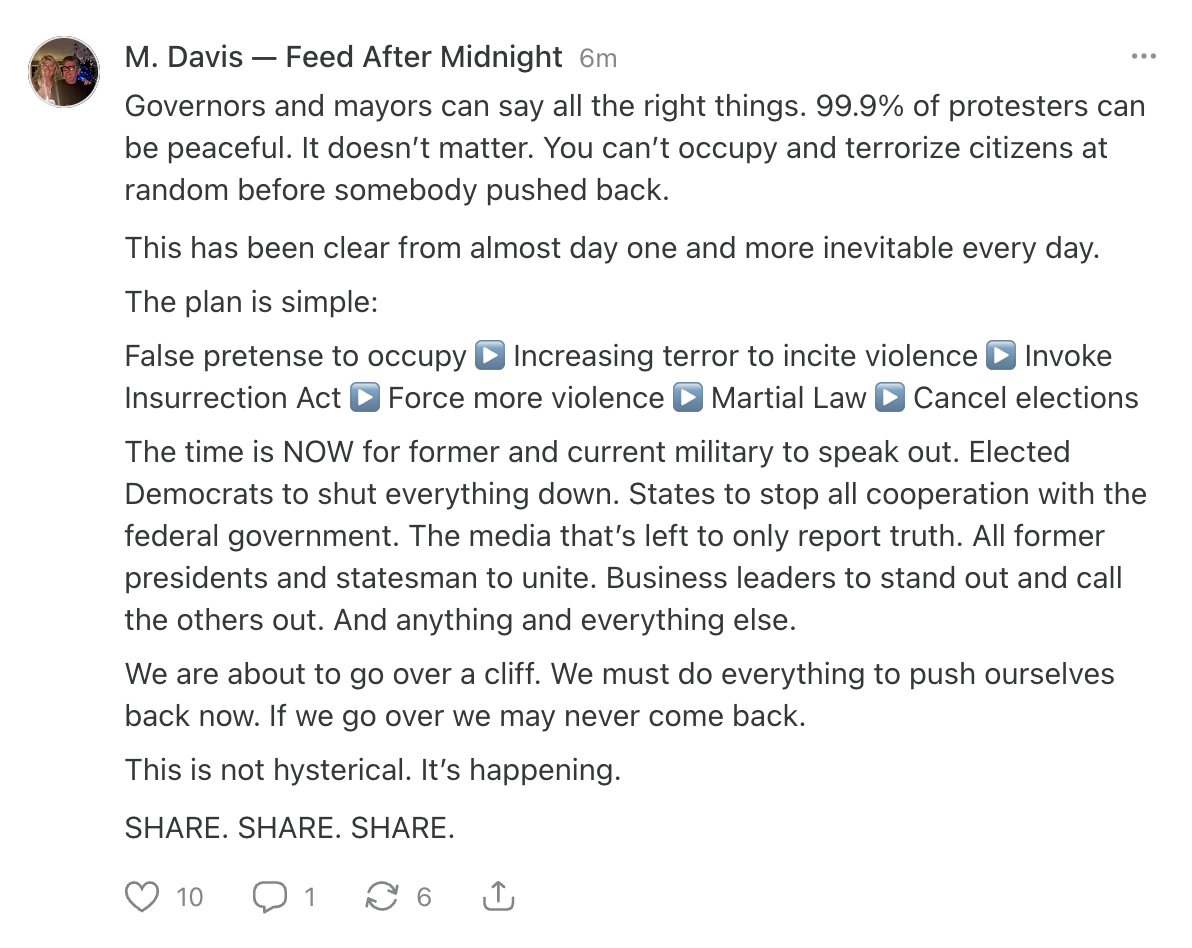This screenshot has height=948, width=1192.
Task: View the single reply count
Action: pyautogui.click(x=309, y=897)
